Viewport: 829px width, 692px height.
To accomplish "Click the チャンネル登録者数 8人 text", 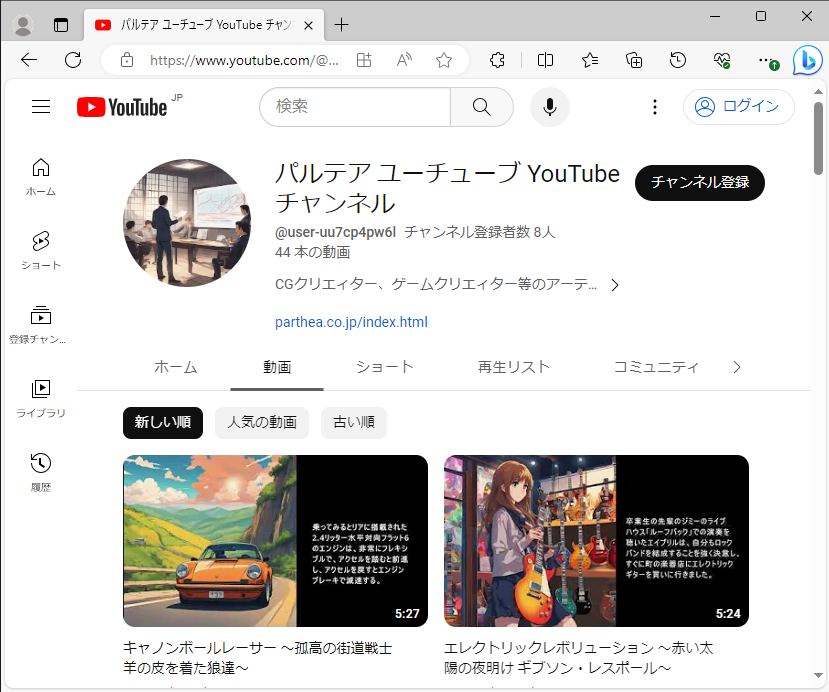I will point(480,232).
